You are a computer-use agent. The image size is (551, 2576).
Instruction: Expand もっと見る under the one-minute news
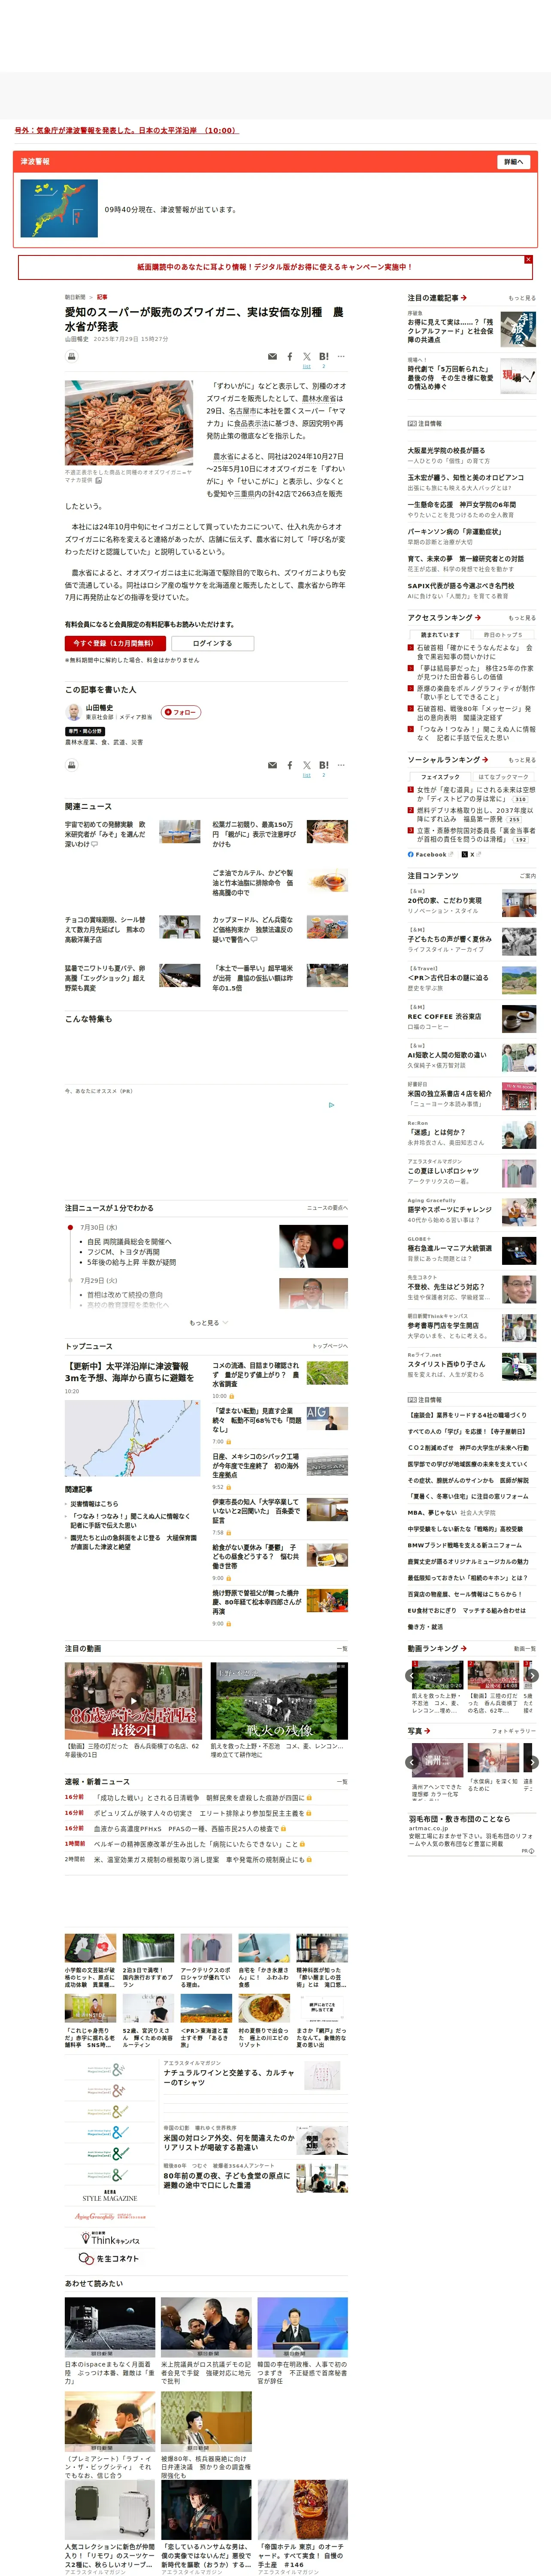(x=208, y=1323)
